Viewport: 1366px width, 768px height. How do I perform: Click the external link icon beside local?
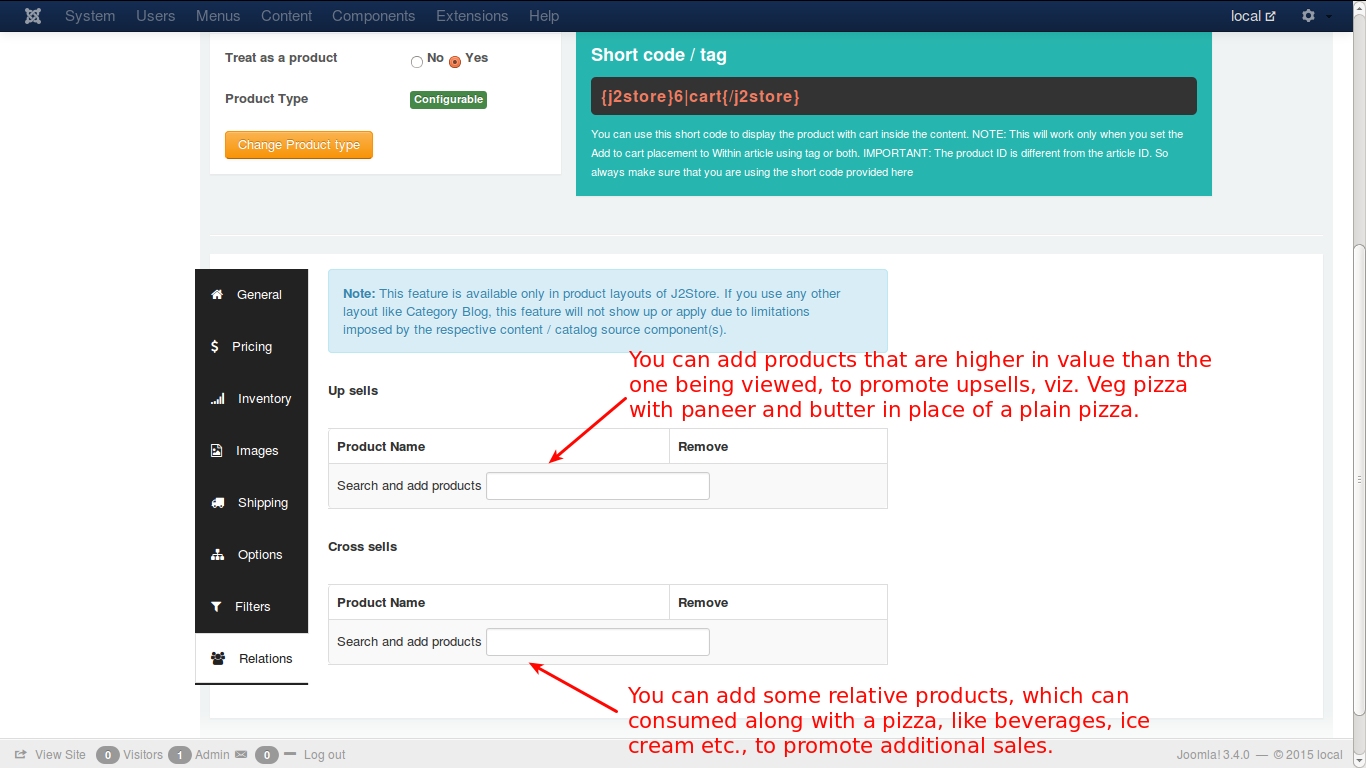tap(1270, 16)
